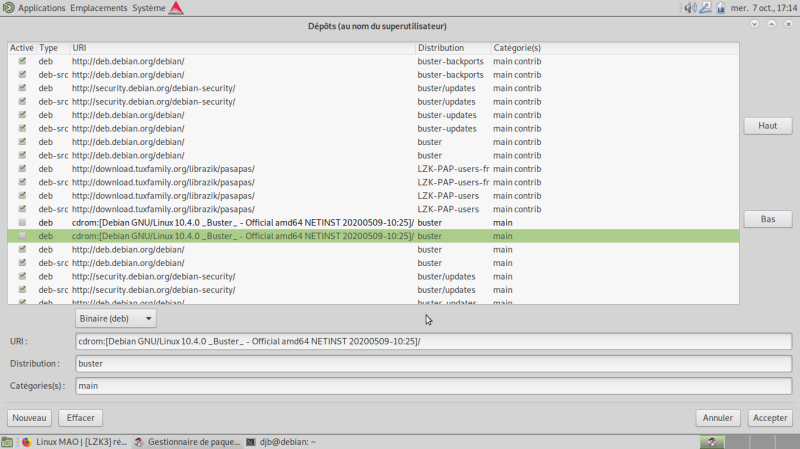Open the Applications menu
The image size is (800, 449).
click(41, 8)
